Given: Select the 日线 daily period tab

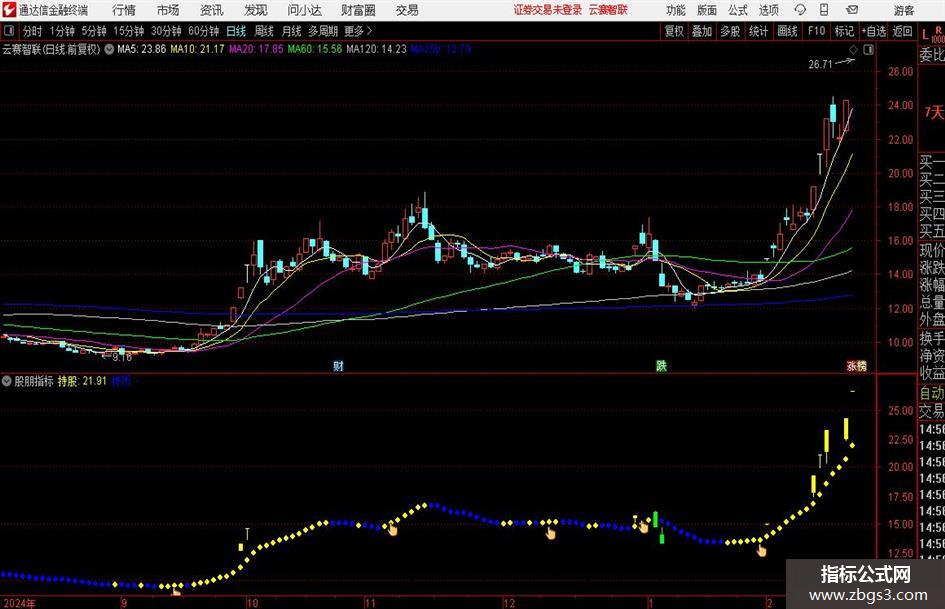Looking at the screenshot, I should (x=236, y=31).
